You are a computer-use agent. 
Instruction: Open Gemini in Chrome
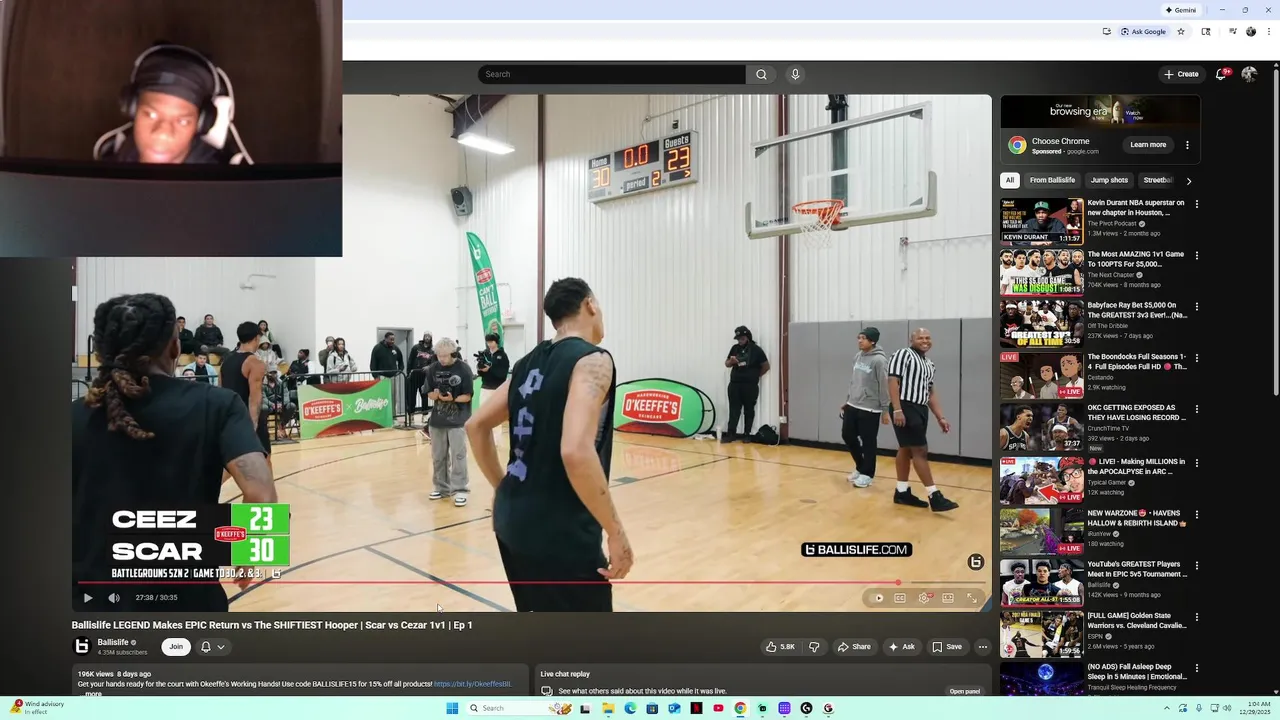pyautogui.click(x=1181, y=10)
